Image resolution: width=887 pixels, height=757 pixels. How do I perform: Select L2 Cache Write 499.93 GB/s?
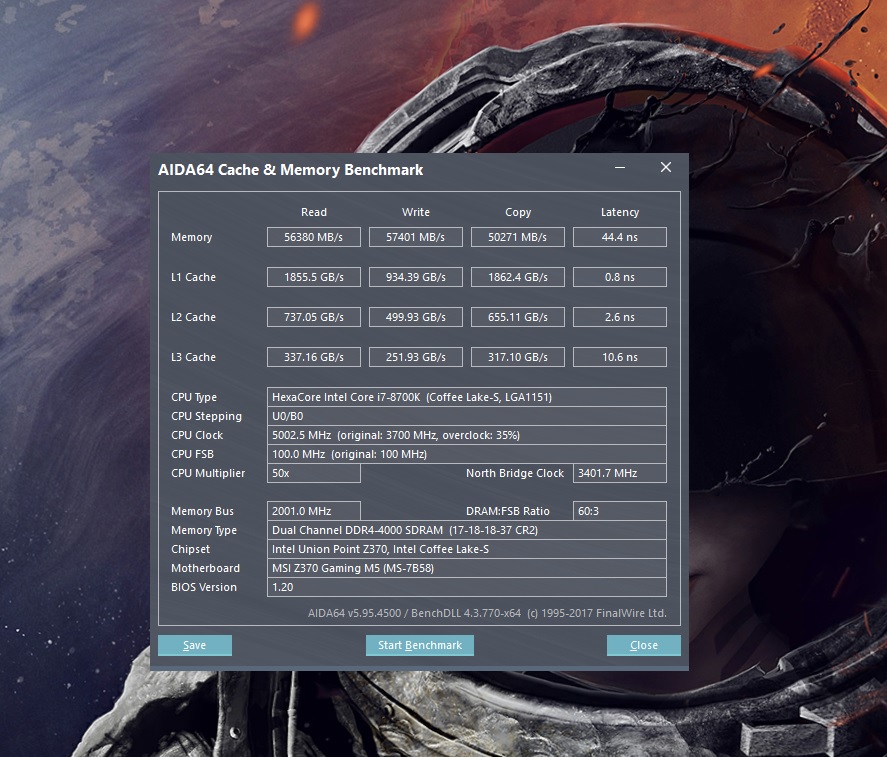[x=416, y=317]
